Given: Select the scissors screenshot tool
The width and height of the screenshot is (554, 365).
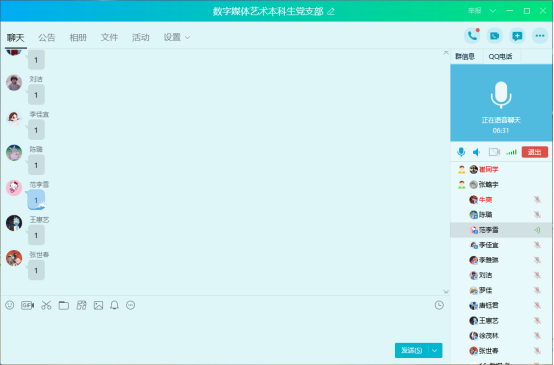Looking at the screenshot, I should [46, 305].
